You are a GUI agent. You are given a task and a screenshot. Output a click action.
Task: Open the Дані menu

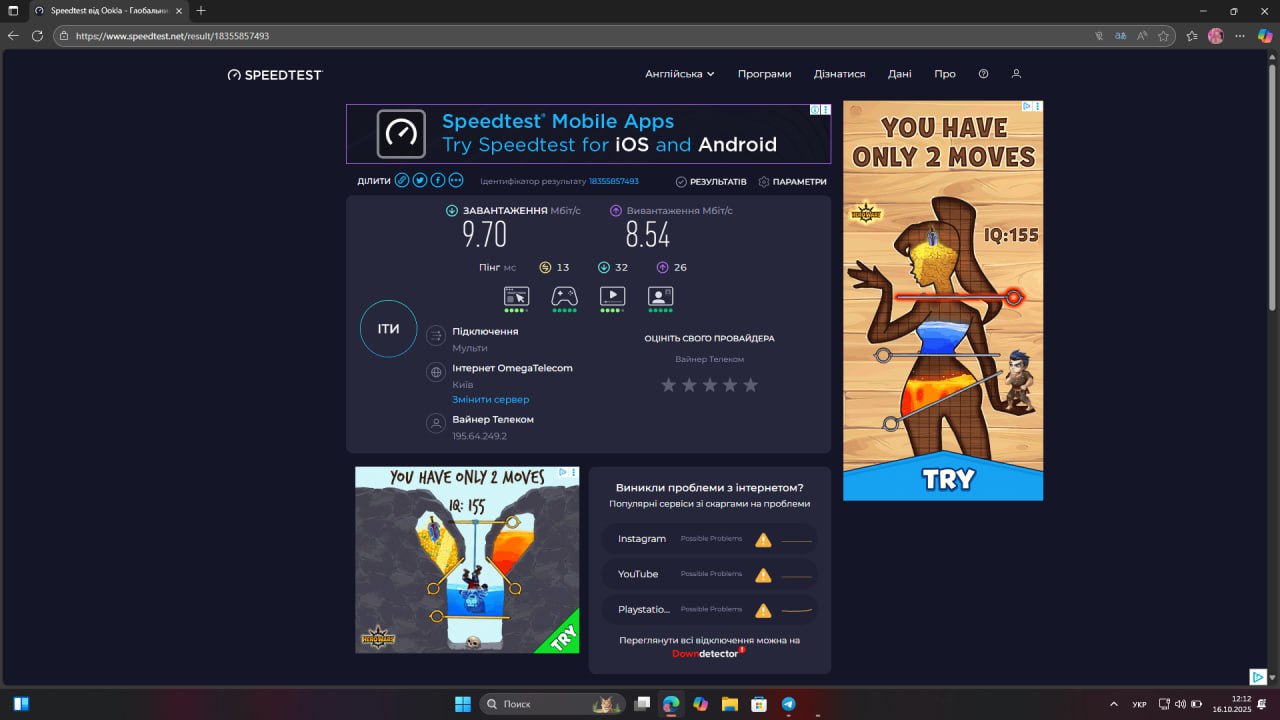coord(899,74)
